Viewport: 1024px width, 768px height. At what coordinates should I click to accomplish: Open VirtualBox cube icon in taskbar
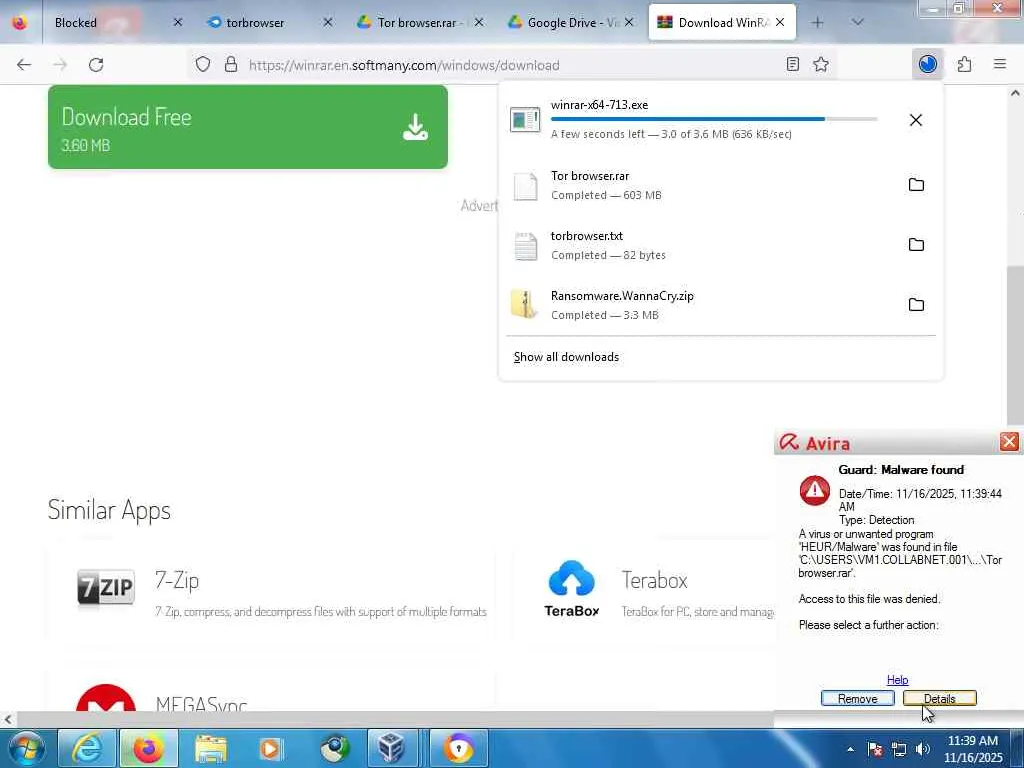391,748
